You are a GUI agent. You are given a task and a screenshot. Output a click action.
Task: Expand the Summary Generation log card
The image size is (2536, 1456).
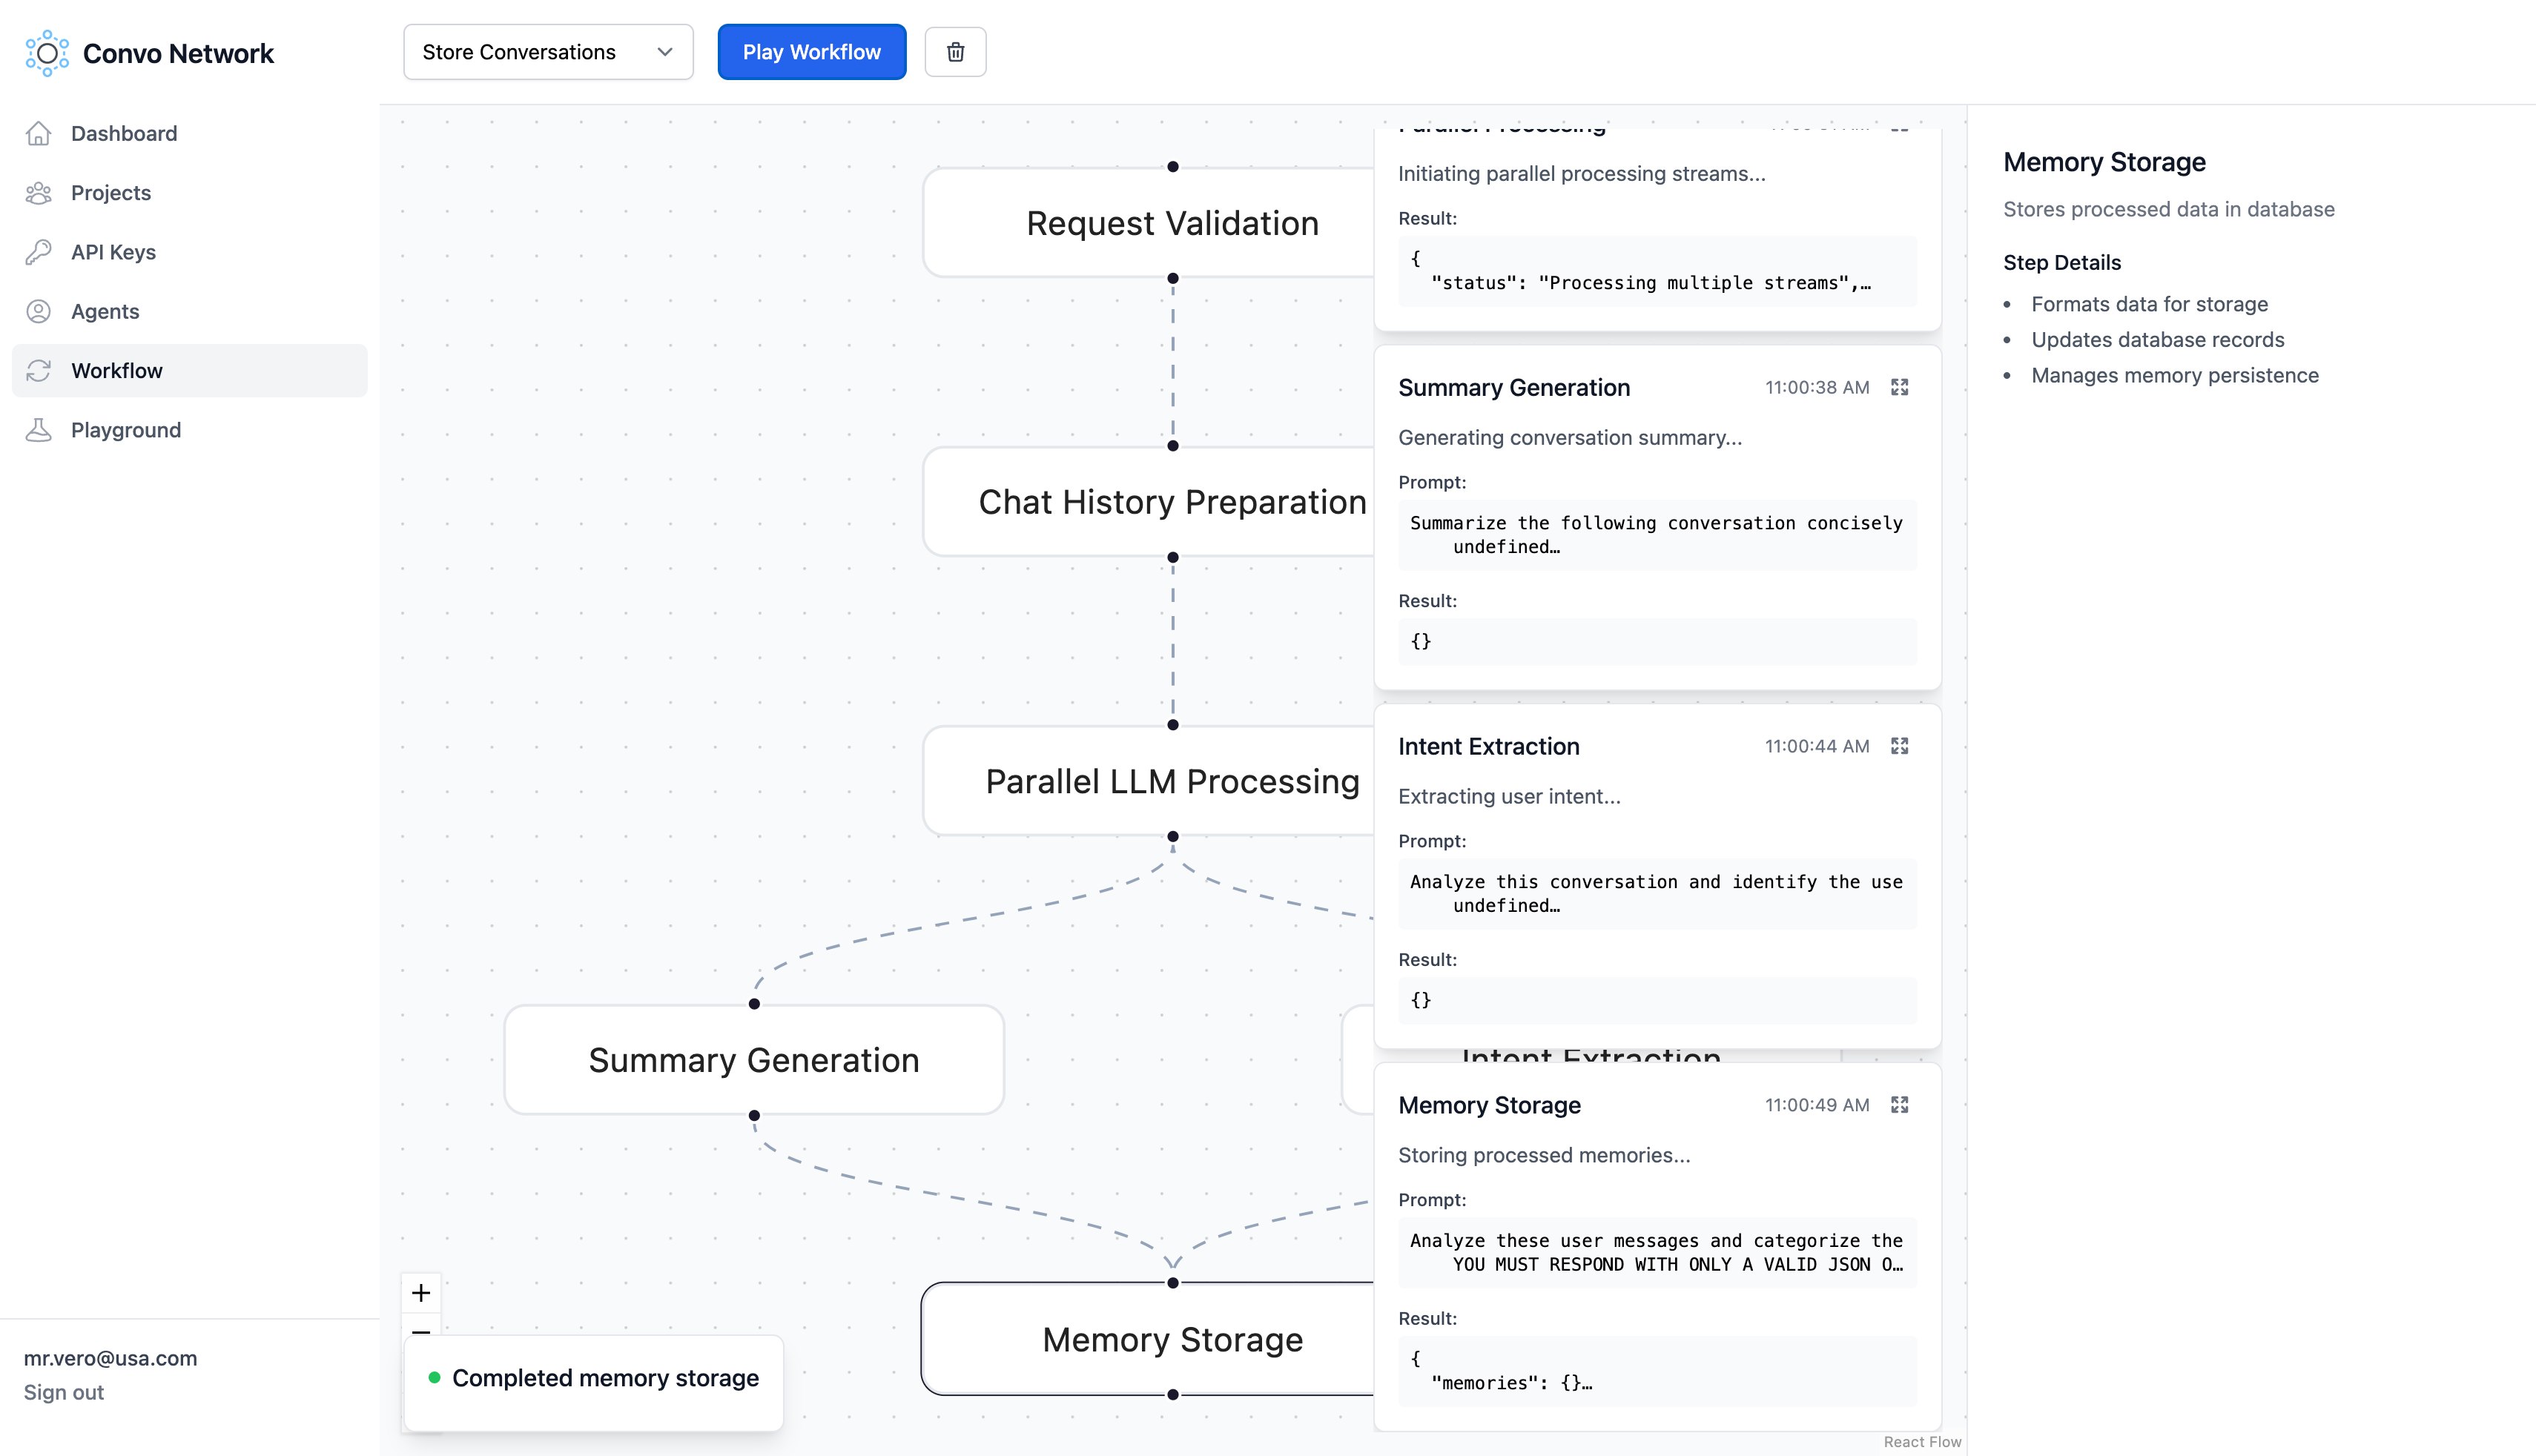point(1900,387)
